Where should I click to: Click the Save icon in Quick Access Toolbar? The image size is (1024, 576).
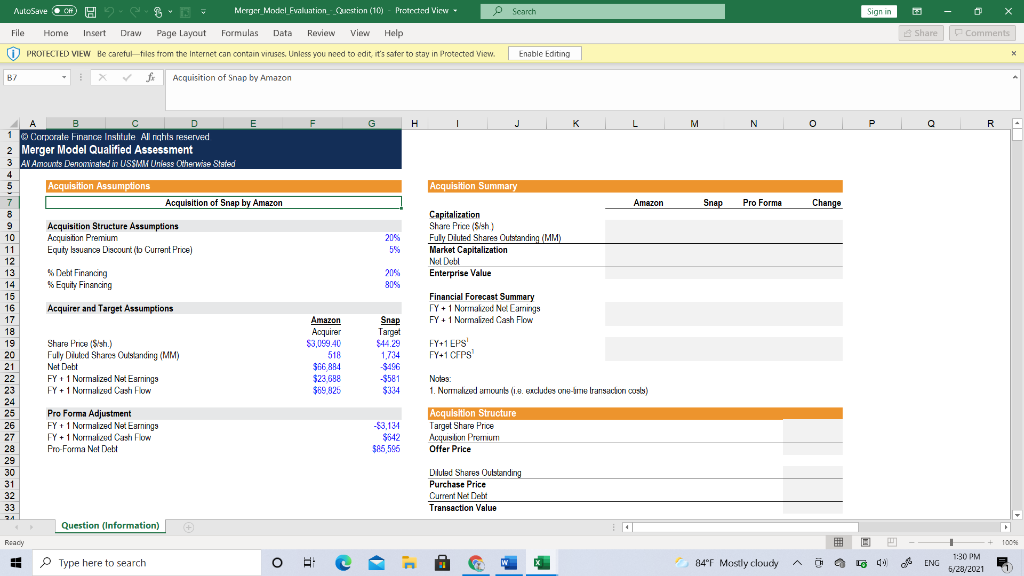click(90, 11)
